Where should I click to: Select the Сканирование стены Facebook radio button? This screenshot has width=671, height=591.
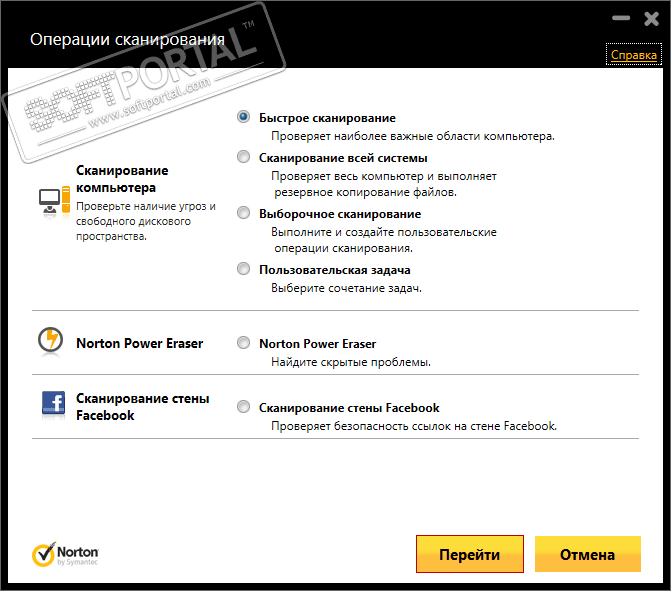[x=243, y=407]
